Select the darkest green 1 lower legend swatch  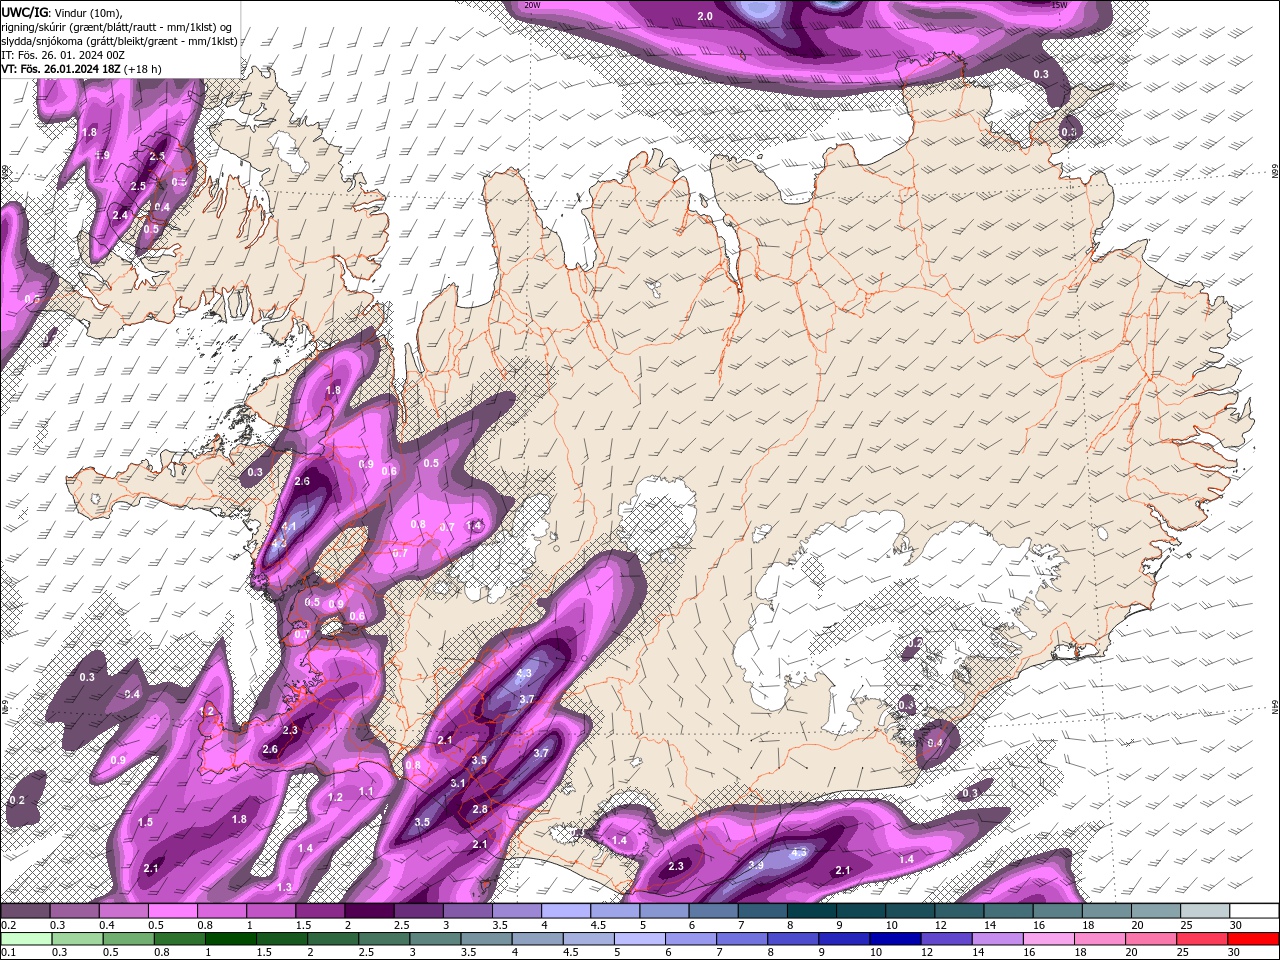(x=230, y=939)
